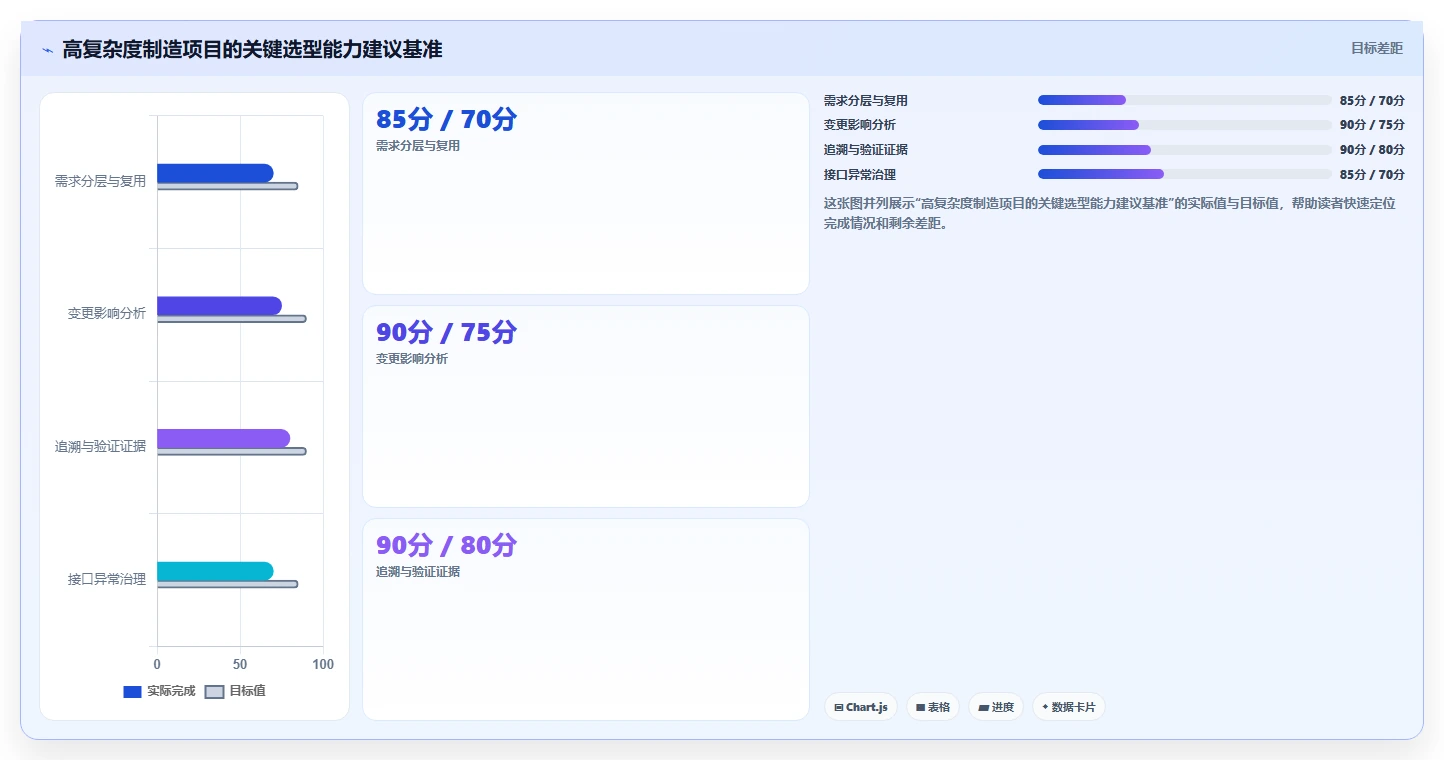1444x760 pixels.
Task: Click the gray target bar for 接口异常治理
Action: [227, 584]
